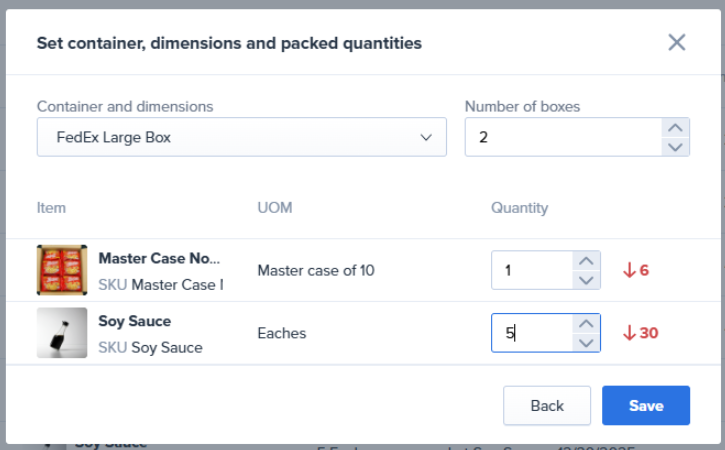Increase the number of boxes
Image resolution: width=725 pixels, height=450 pixels.
pyautogui.click(x=676, y=128)
